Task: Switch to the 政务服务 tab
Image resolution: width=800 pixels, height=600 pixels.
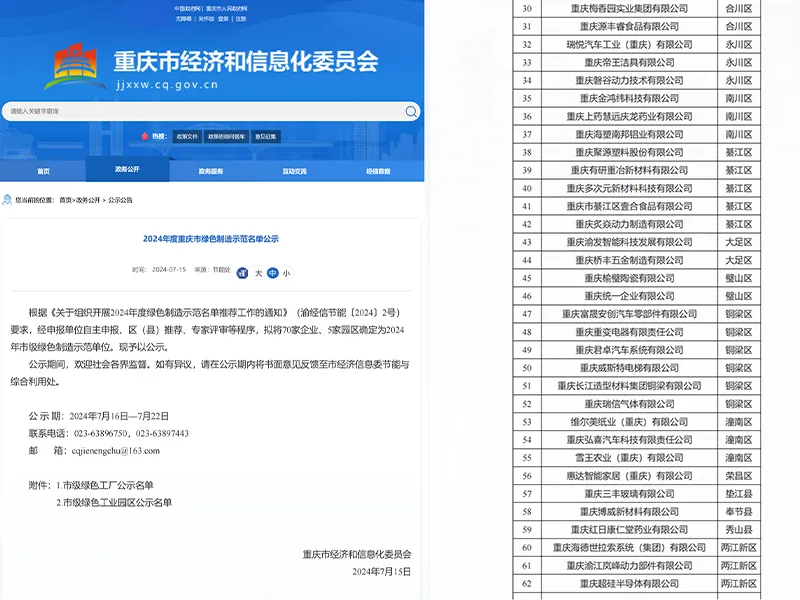Action: [211, 168]
